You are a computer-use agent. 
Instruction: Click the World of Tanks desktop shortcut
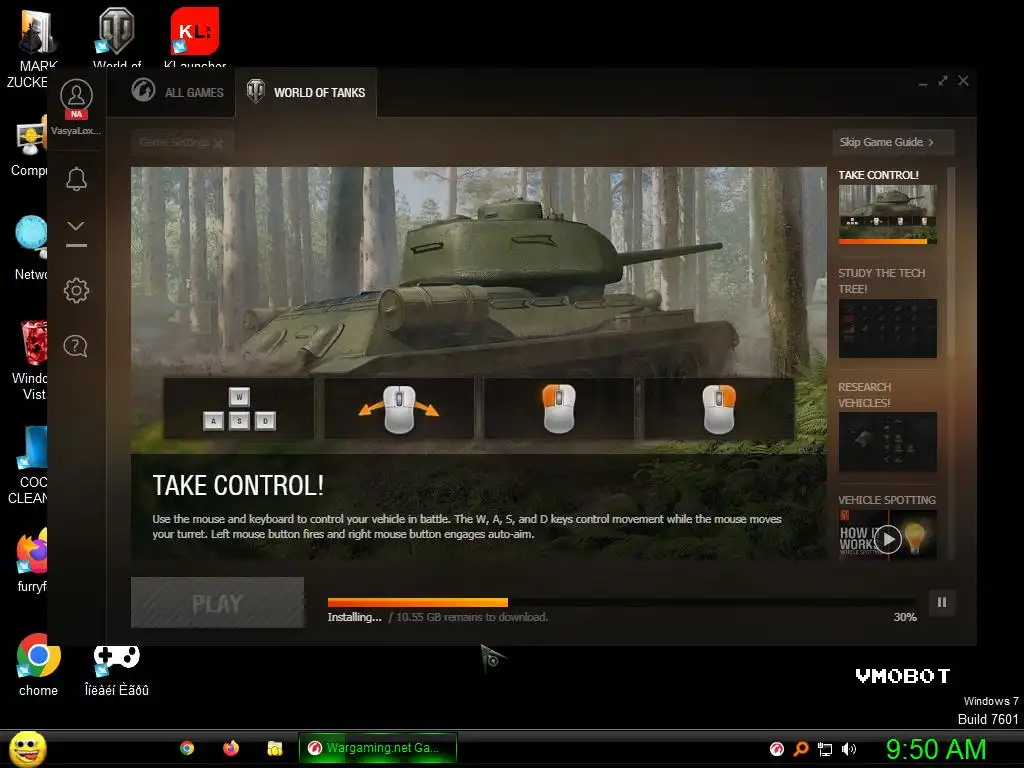coord(116,38)
